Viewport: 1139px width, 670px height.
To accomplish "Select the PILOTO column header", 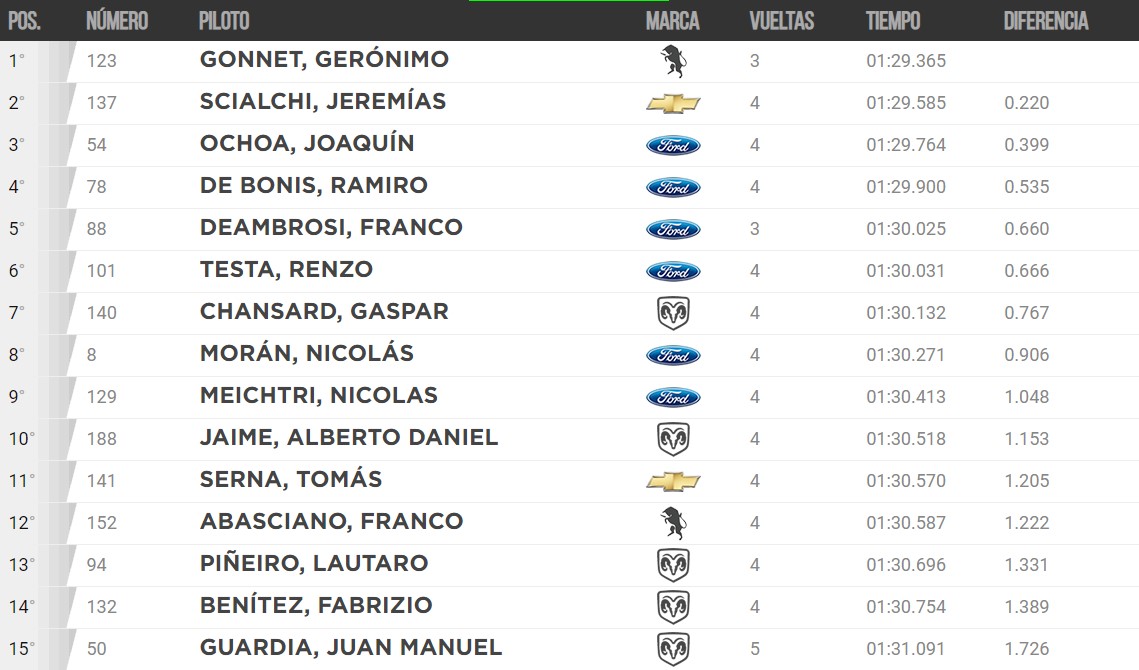I will (x=224, y=21).
